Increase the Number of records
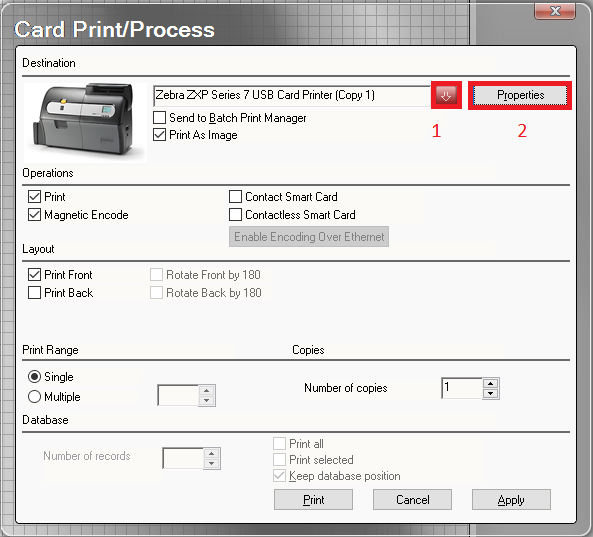 [211, 453]
